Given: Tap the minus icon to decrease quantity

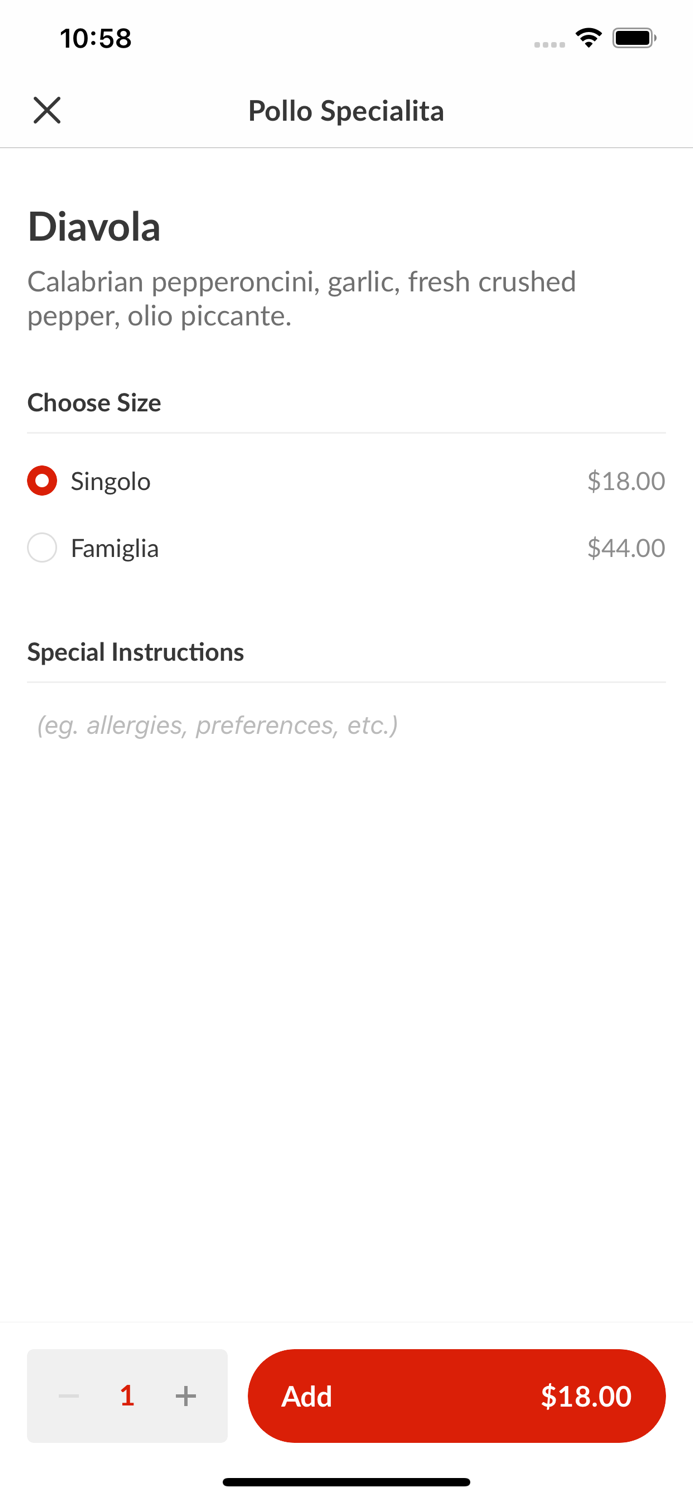Looking at the screenshot, I should (x=68, y=1396).
